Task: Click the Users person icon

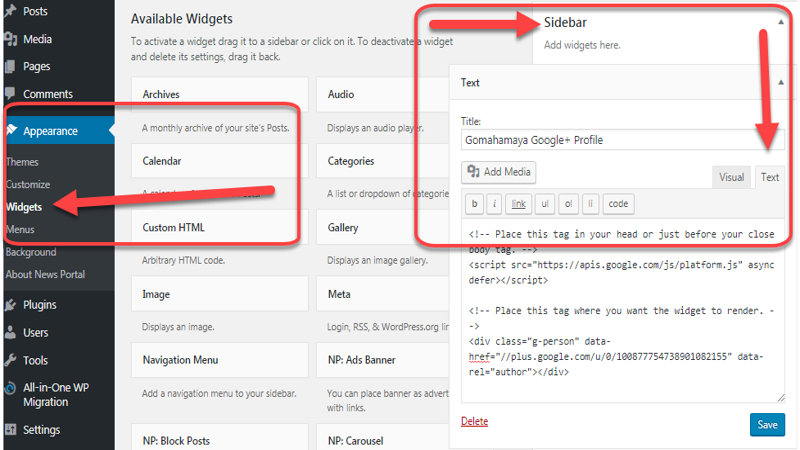Action: click(10, 332)
